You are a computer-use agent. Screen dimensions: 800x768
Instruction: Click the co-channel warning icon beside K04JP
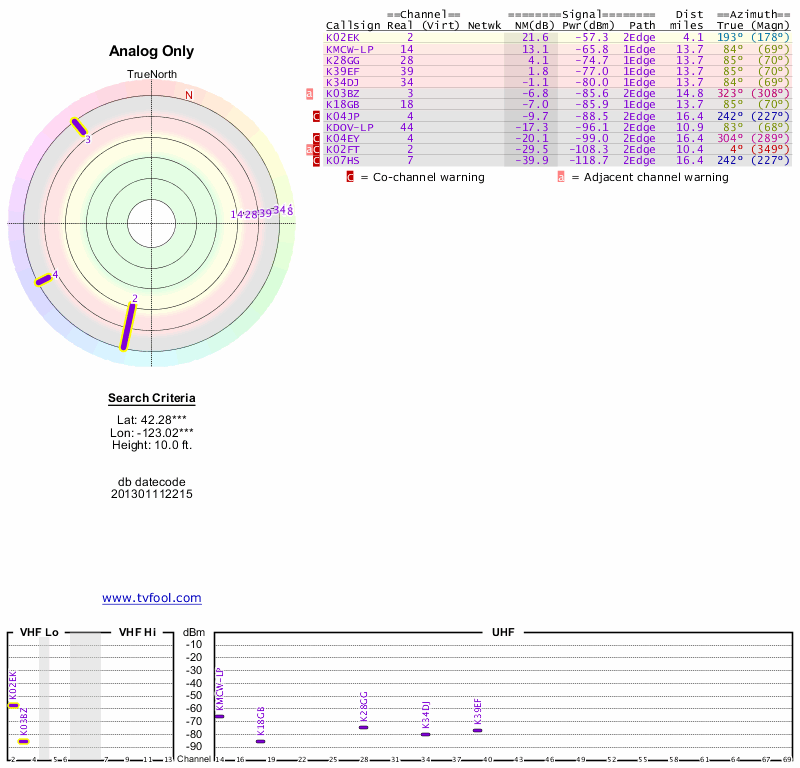317,116
